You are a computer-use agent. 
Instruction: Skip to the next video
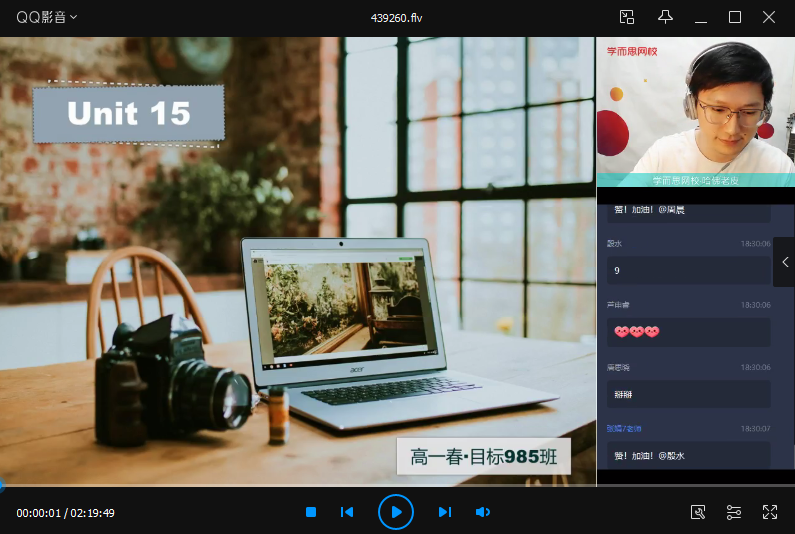tap(445, 512)
